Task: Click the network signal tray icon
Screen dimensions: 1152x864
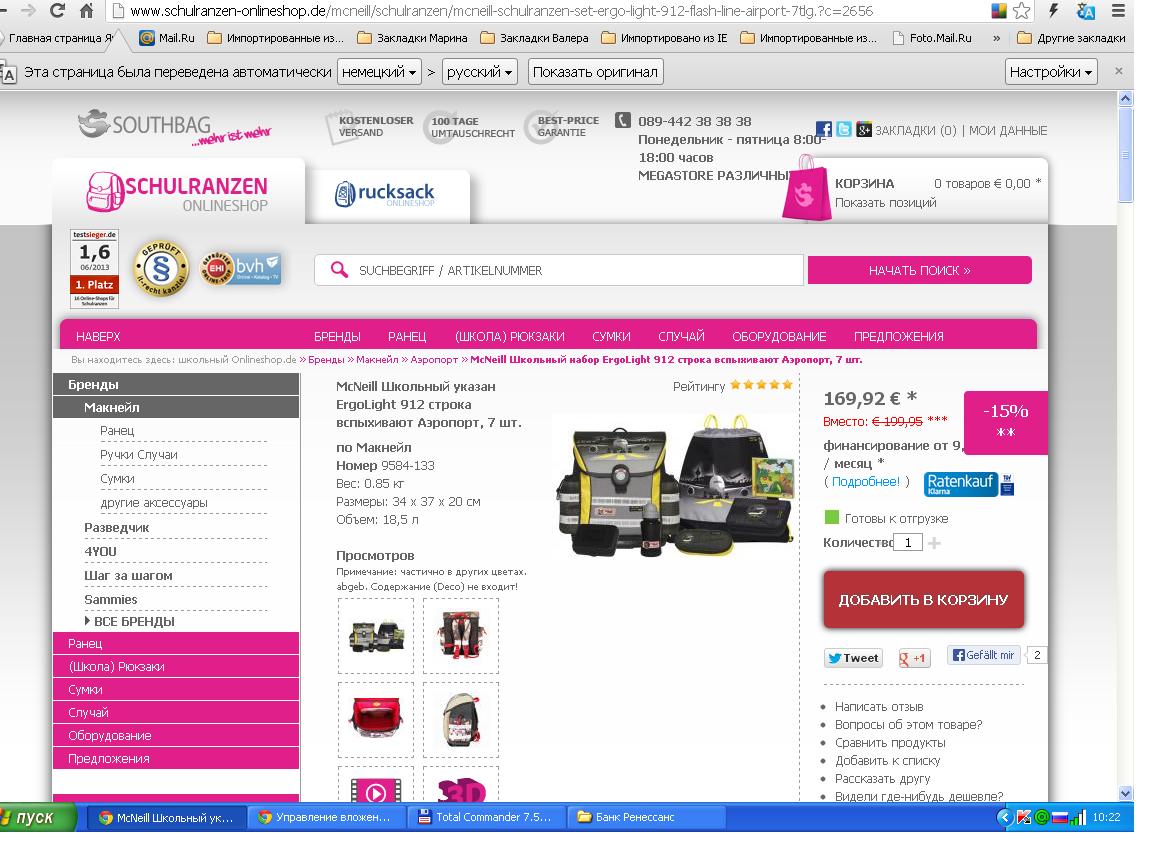Action: [x=1078, y=817]
